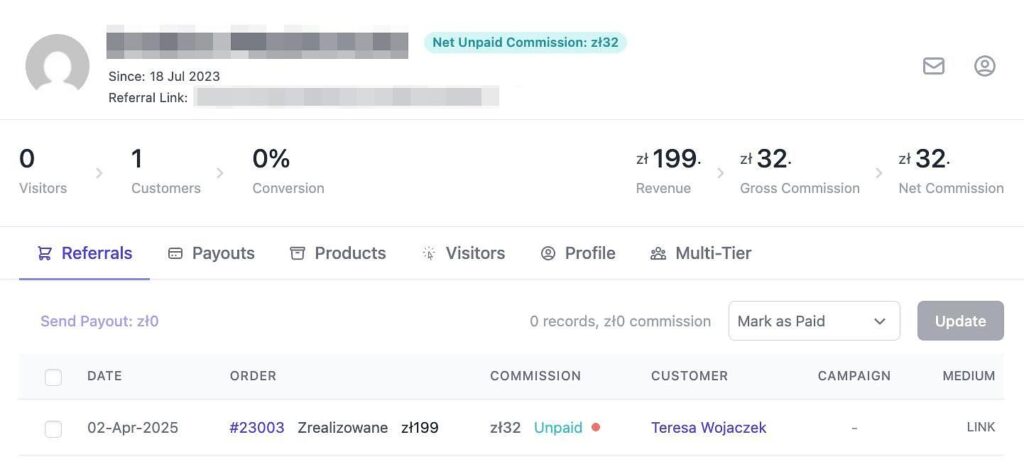This screenshot has width=1024, height=464.
Task: Open the user account circle icon
Action: 984,66
